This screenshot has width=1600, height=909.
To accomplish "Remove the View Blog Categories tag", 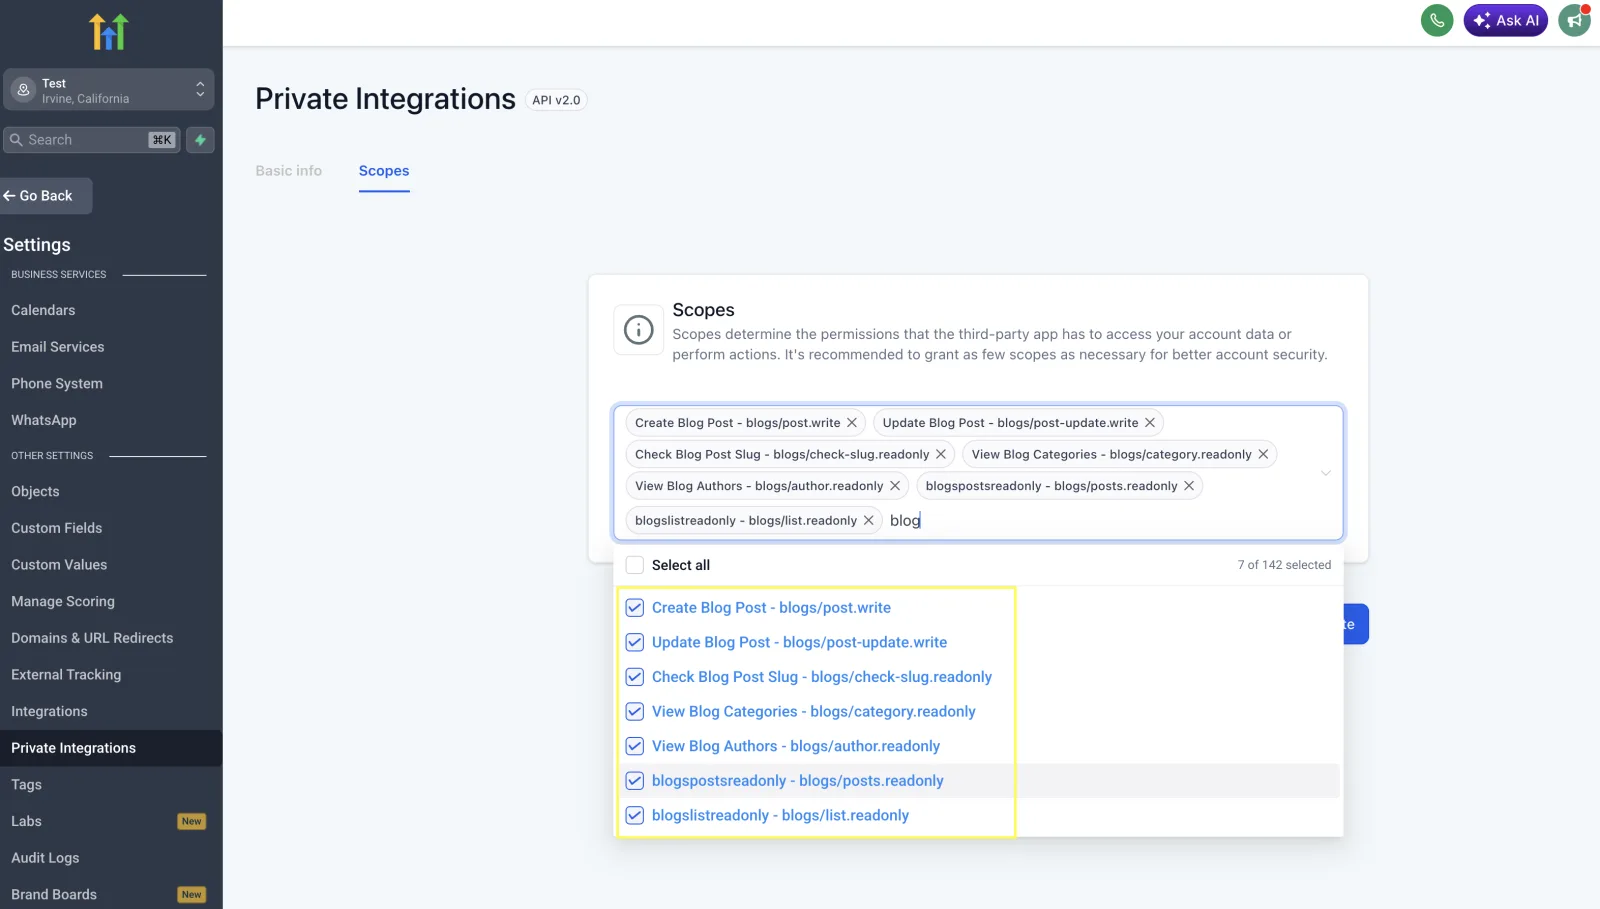I will [x=1263, y=454].
